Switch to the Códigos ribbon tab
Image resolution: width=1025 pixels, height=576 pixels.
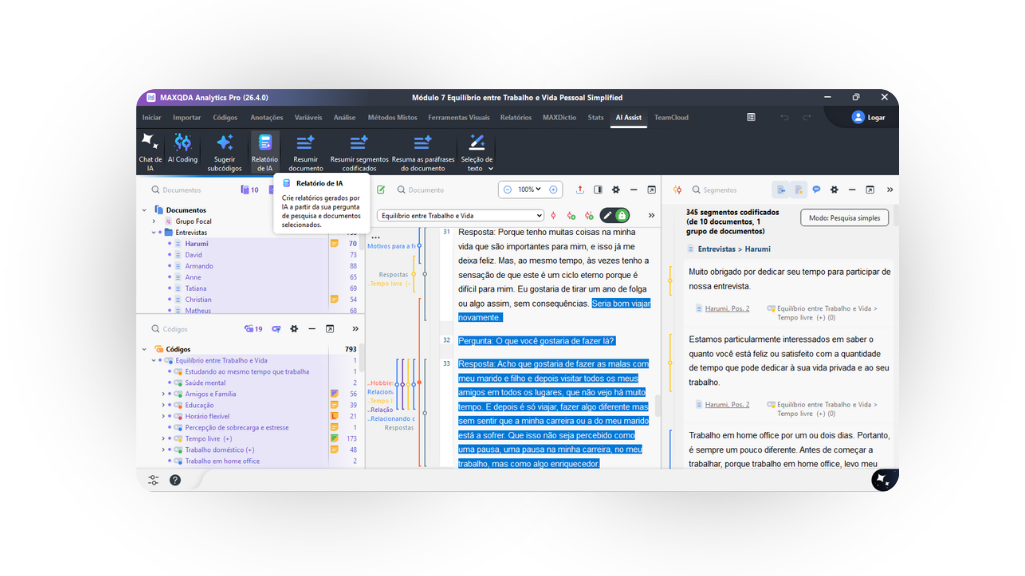[225, 118]
